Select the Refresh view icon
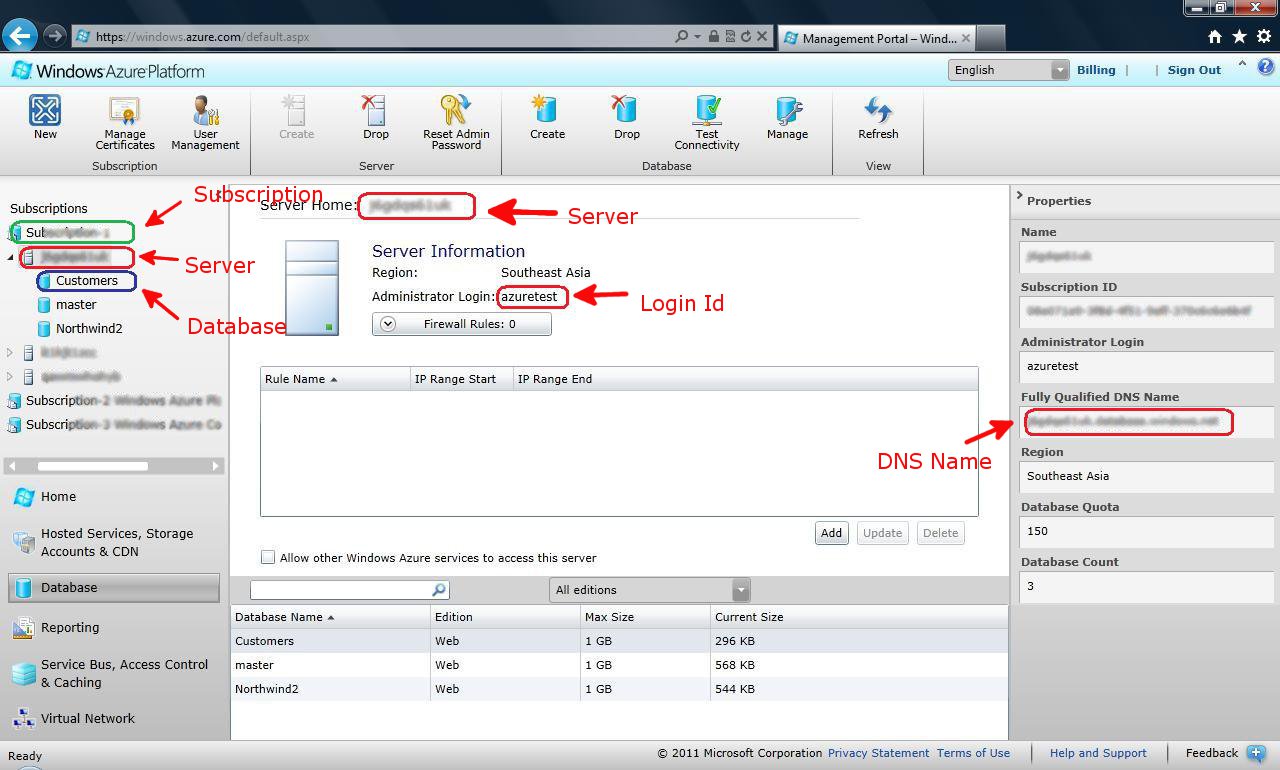This screenshot has width=1280, height=770. pyautogui.click(x=877, y=120)
